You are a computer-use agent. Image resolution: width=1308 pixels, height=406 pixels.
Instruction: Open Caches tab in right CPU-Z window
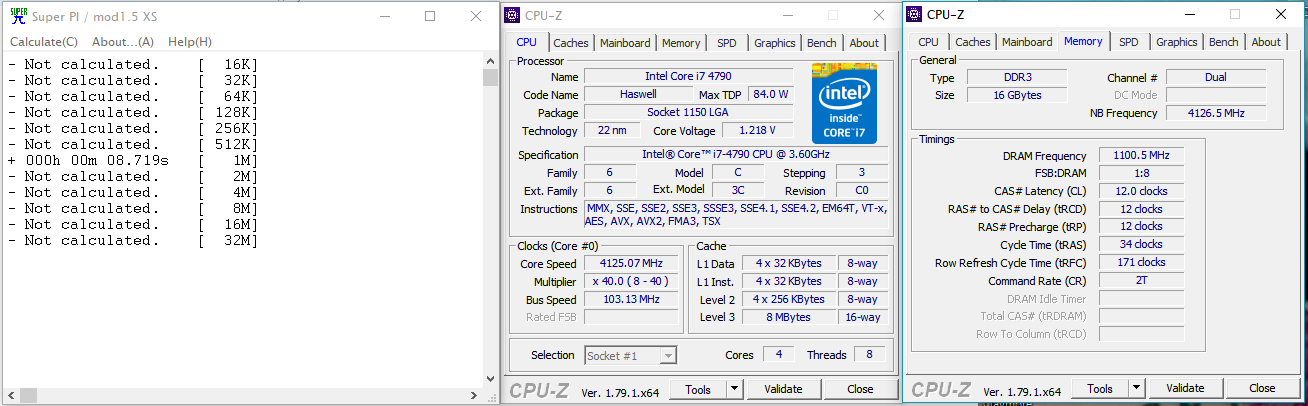pyautogui.click(x=972, y=42)
